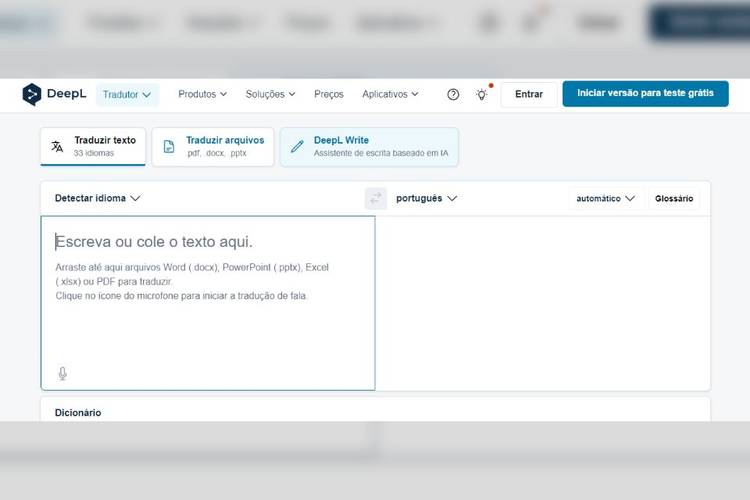Click the lightbulb tips icon

click(x=482, y=94)
